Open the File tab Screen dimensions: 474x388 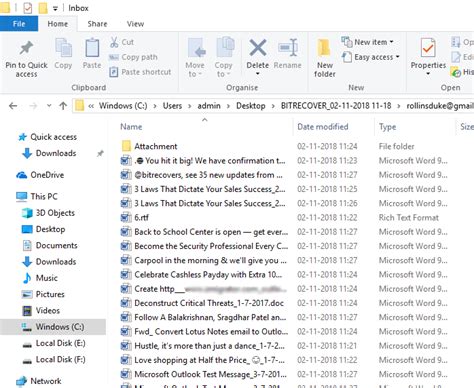point(19,24)
